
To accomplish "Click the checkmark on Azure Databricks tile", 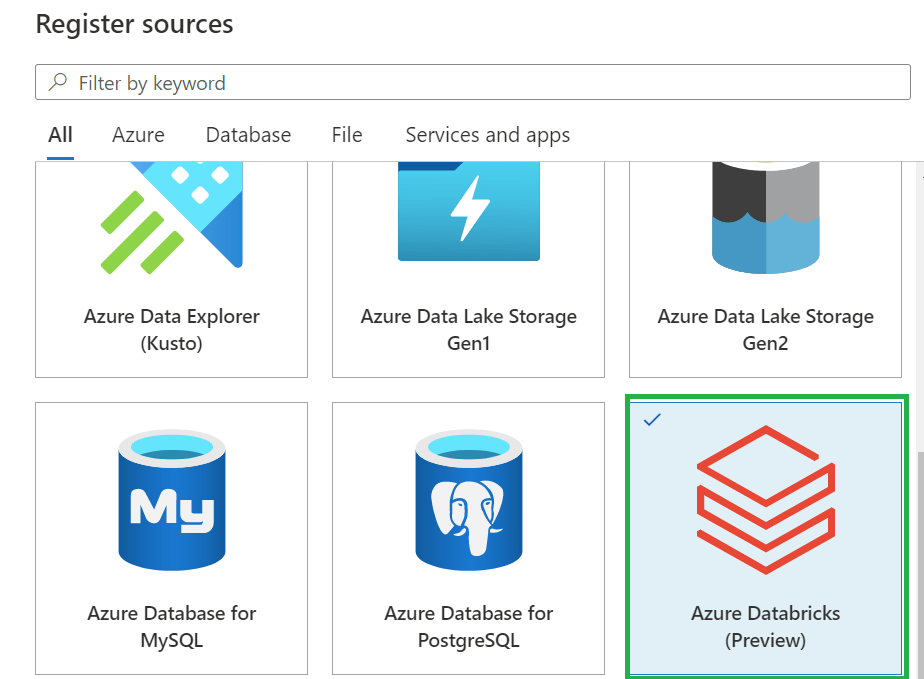I will coord(652,421).
